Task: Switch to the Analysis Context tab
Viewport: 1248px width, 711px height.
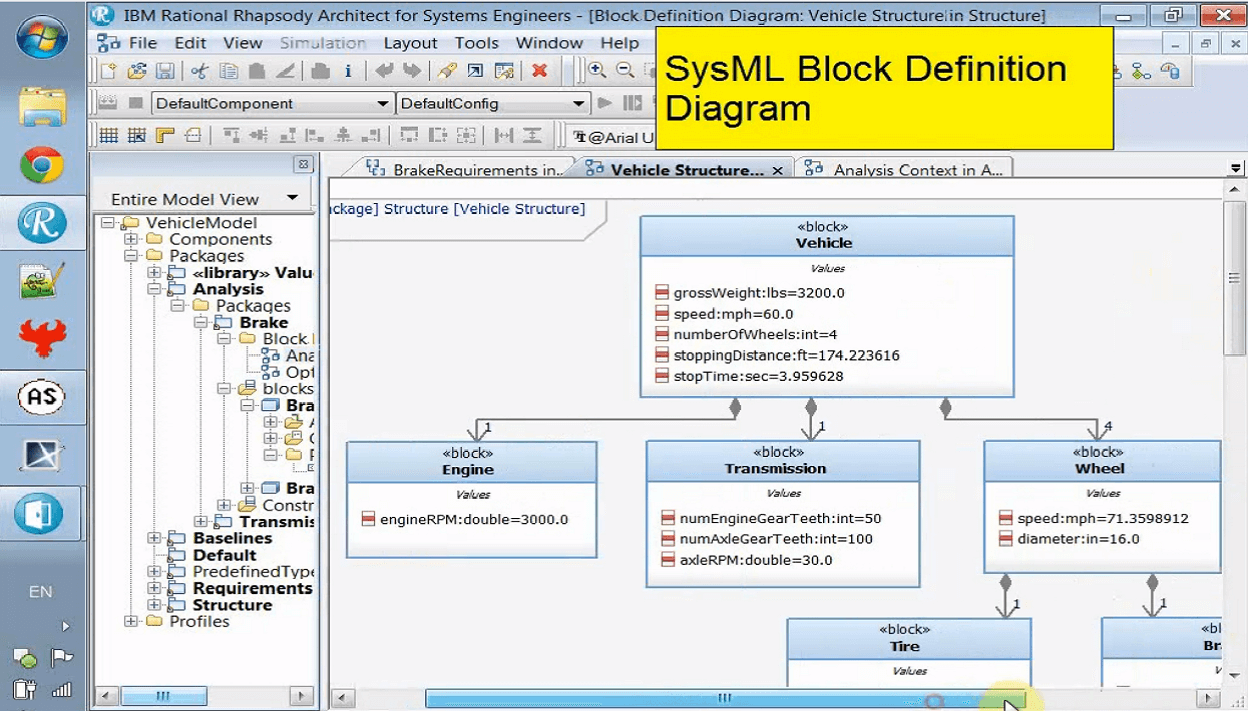Action: 903,170
